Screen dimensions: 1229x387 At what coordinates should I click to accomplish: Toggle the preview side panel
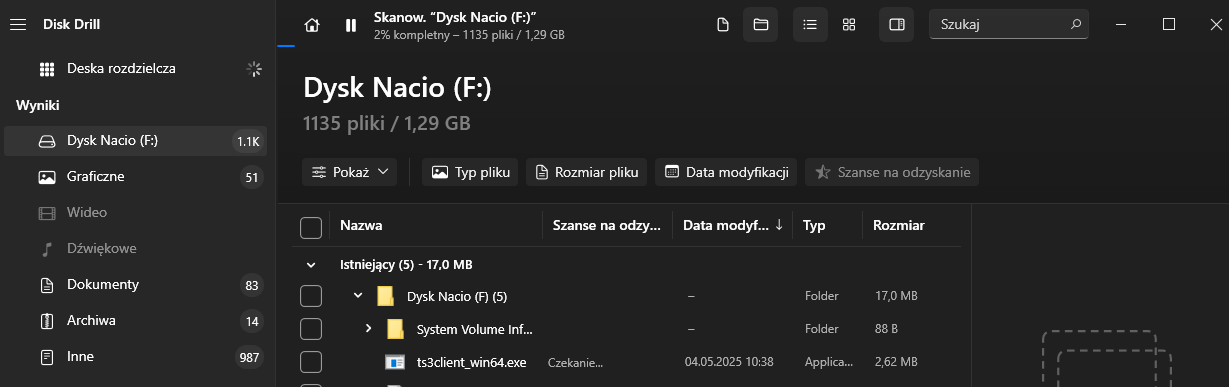pyautogui.click(x=896, y=25)
